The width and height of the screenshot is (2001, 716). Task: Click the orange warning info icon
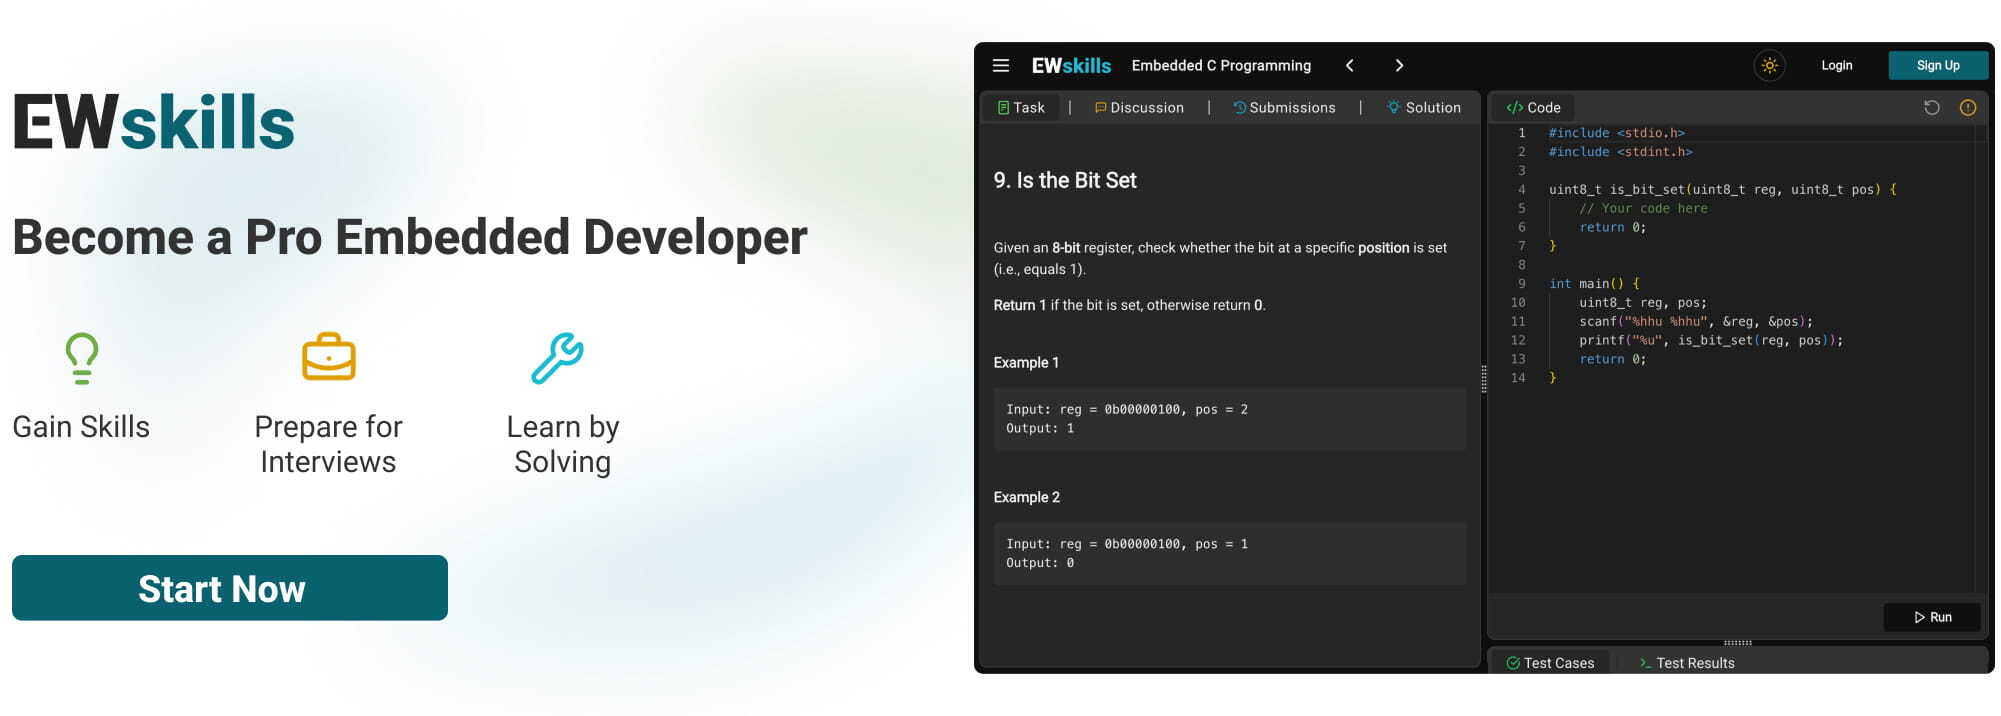(x=1967, y=108)
